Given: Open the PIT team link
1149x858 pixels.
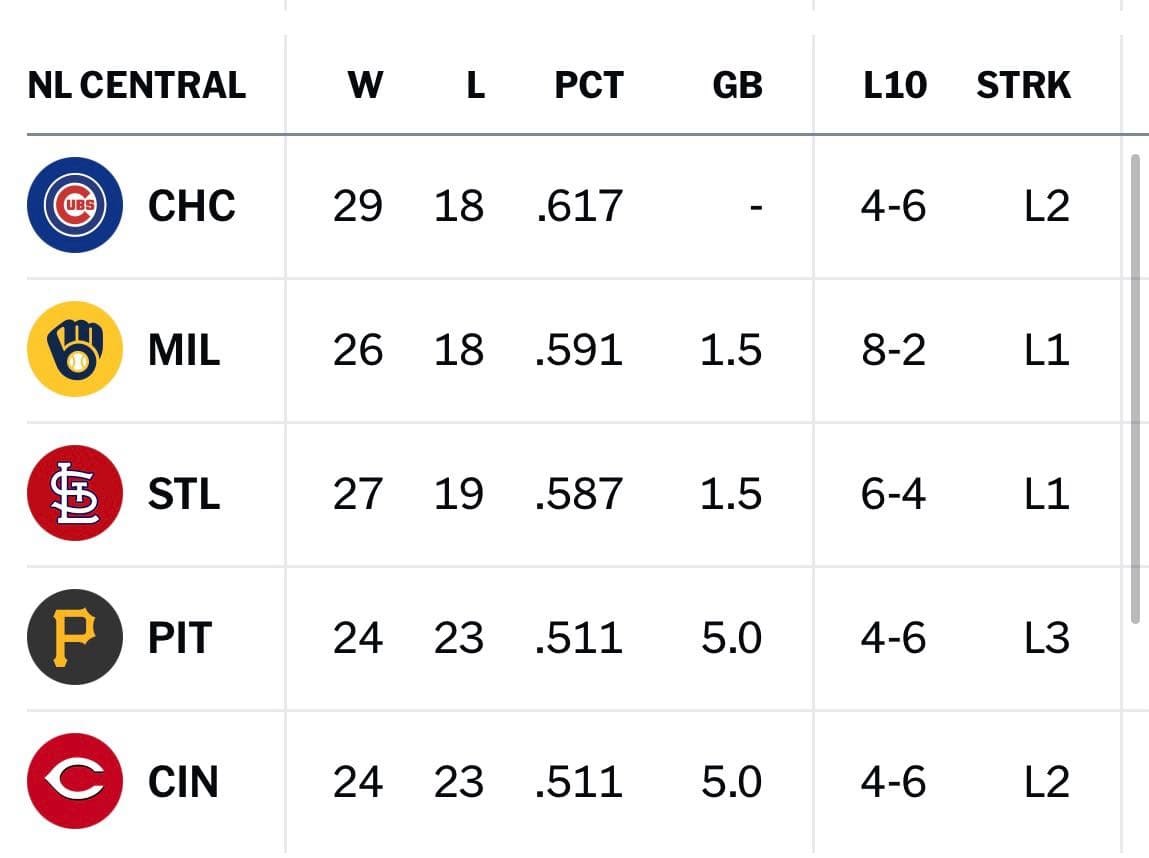Looking at the screenshot, I should tap(180, 637).
